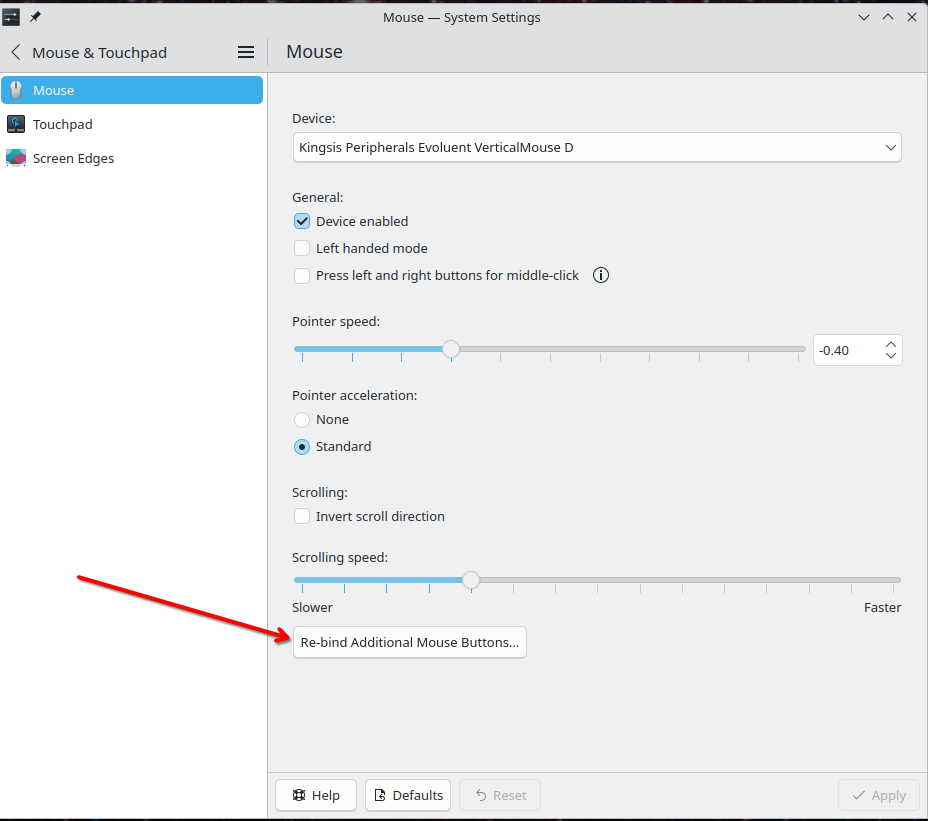The height and width of the screenshot is (821, 928).
Task: Open the Device dropdown list
Action: point(597,147)
